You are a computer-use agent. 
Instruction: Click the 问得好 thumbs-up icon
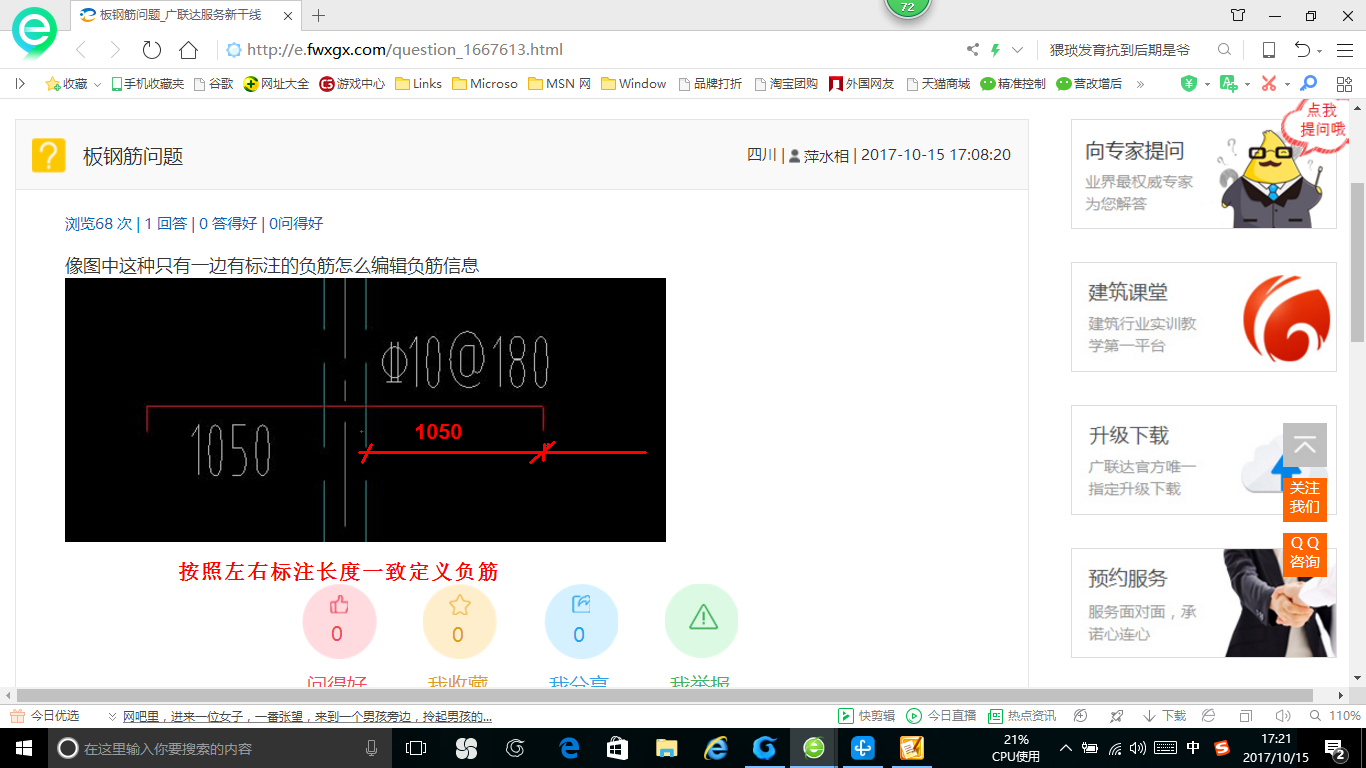339,621
